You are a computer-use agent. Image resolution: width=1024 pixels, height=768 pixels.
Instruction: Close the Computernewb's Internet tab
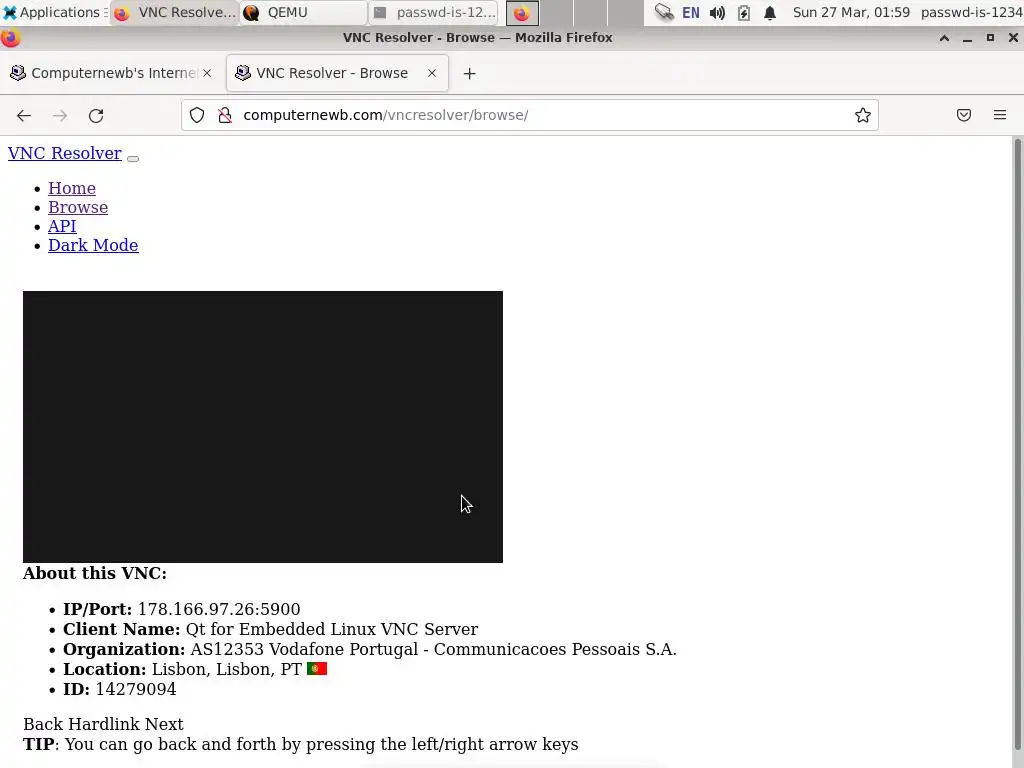(x=207, y=73)
